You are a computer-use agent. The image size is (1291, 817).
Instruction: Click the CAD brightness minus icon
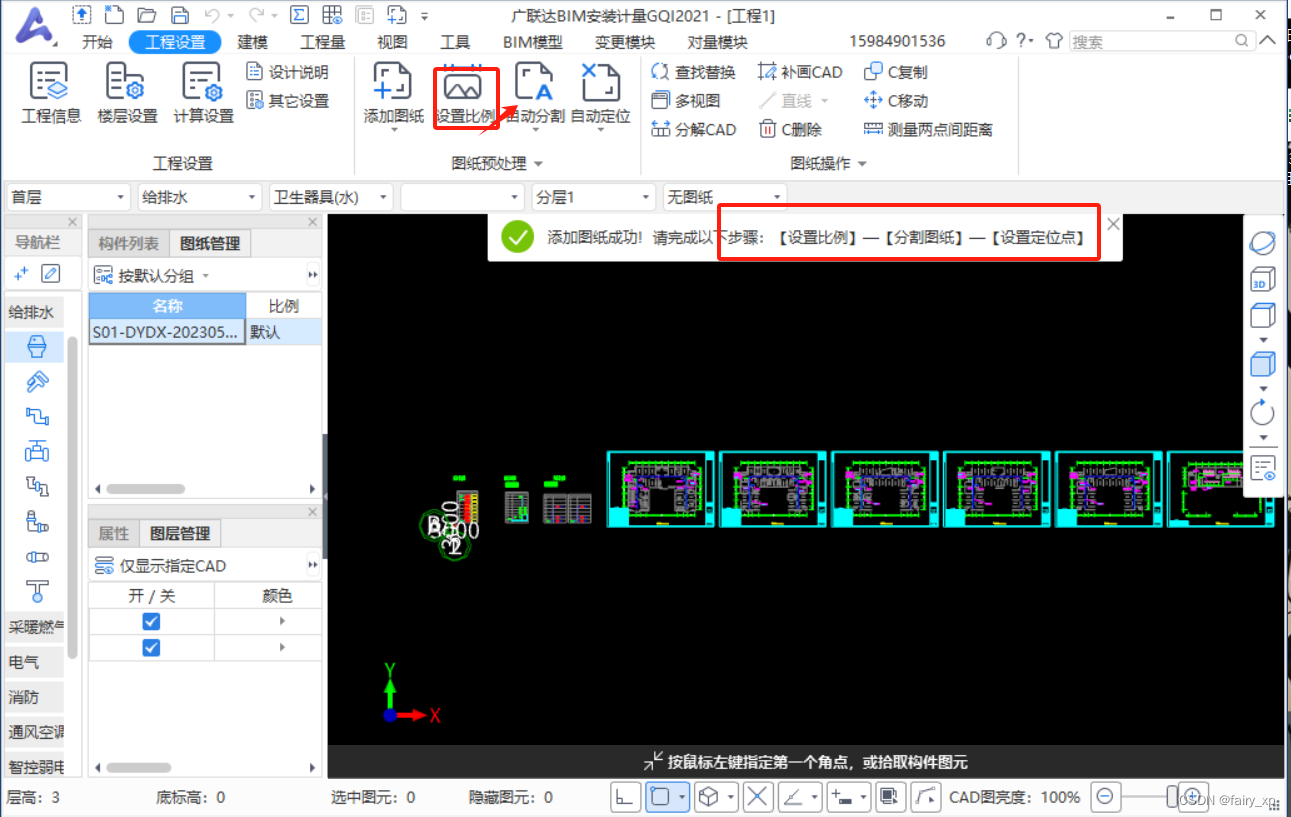click(1105, 797)
